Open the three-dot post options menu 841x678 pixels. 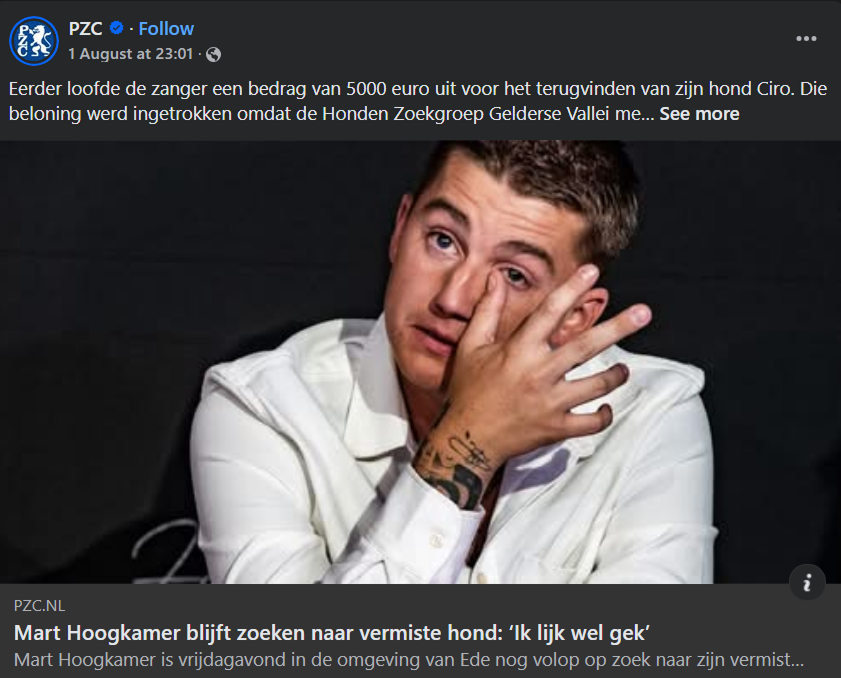tap(806, 39)
